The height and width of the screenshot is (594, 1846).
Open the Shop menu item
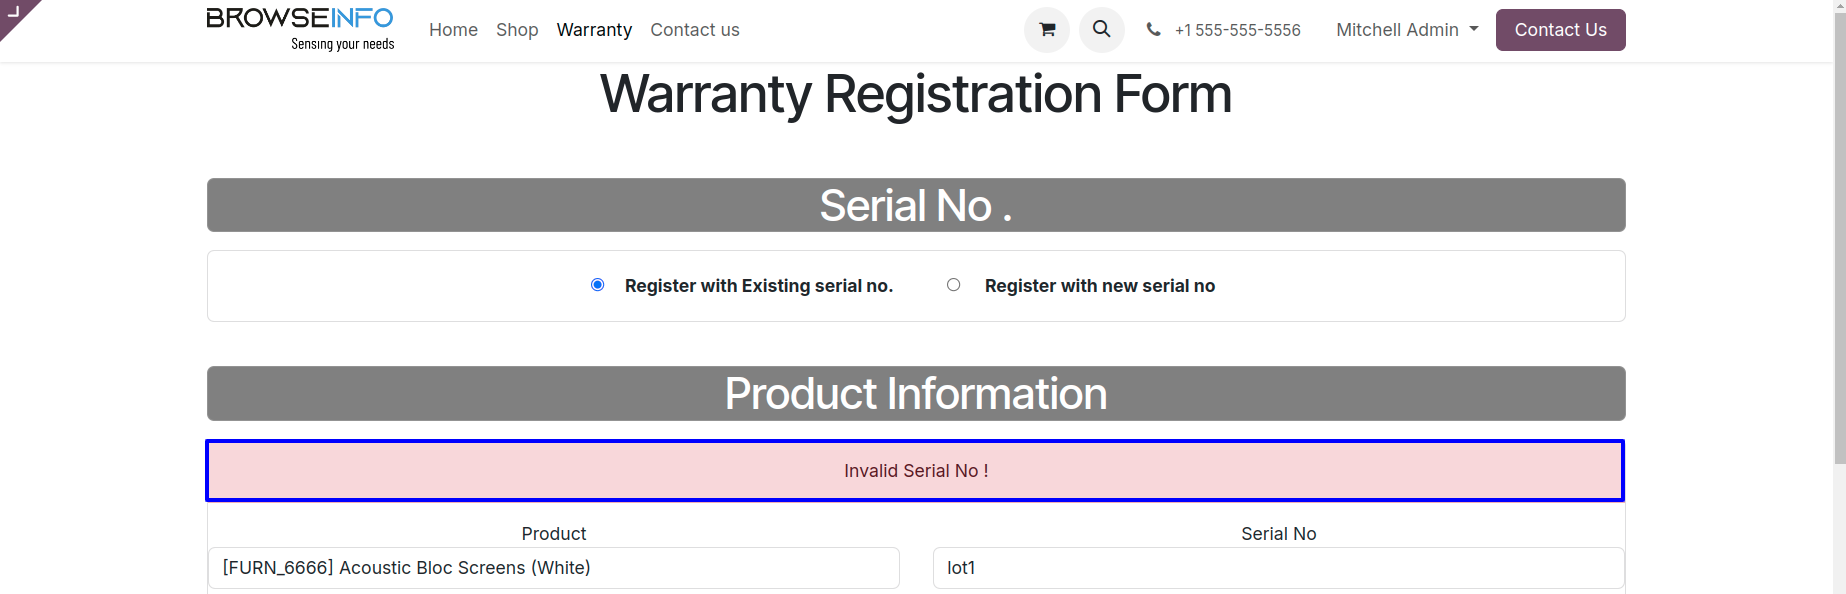tap(517, 30)
